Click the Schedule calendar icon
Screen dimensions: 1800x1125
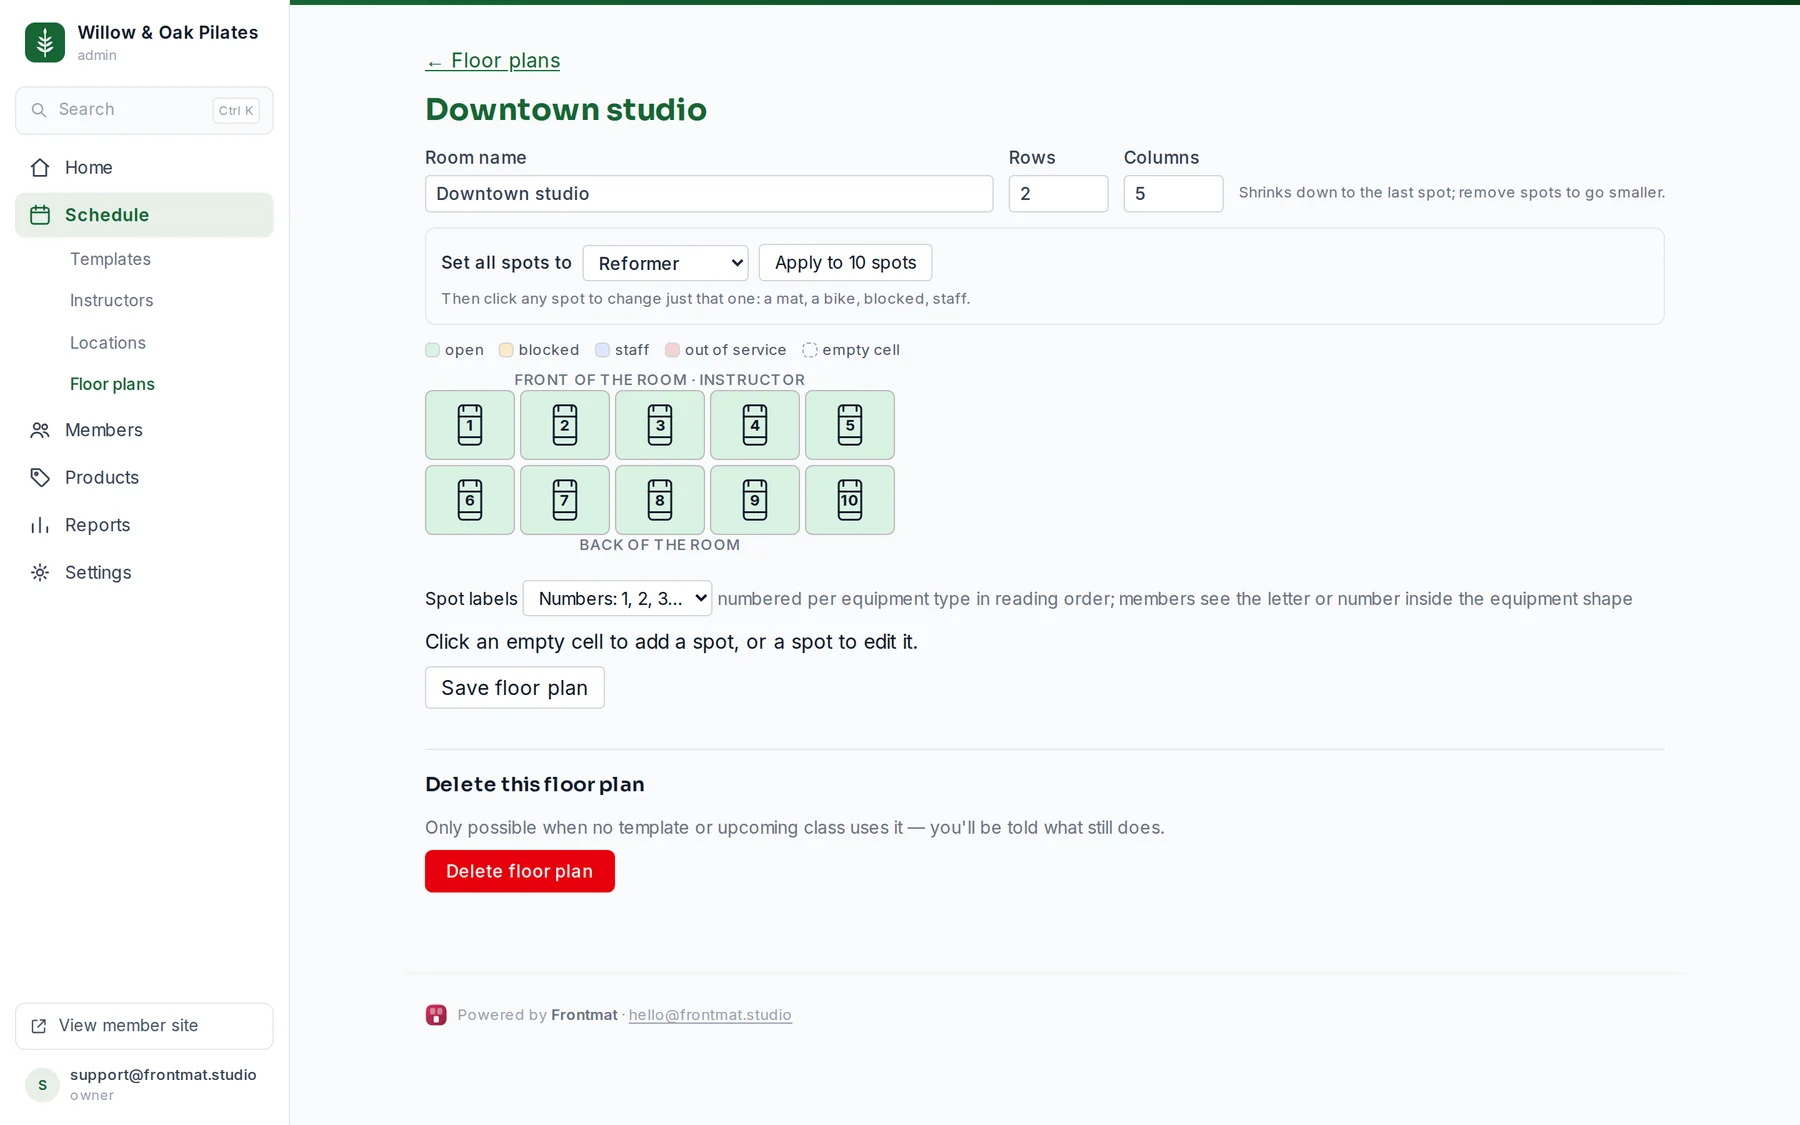(x=40, y=215)
